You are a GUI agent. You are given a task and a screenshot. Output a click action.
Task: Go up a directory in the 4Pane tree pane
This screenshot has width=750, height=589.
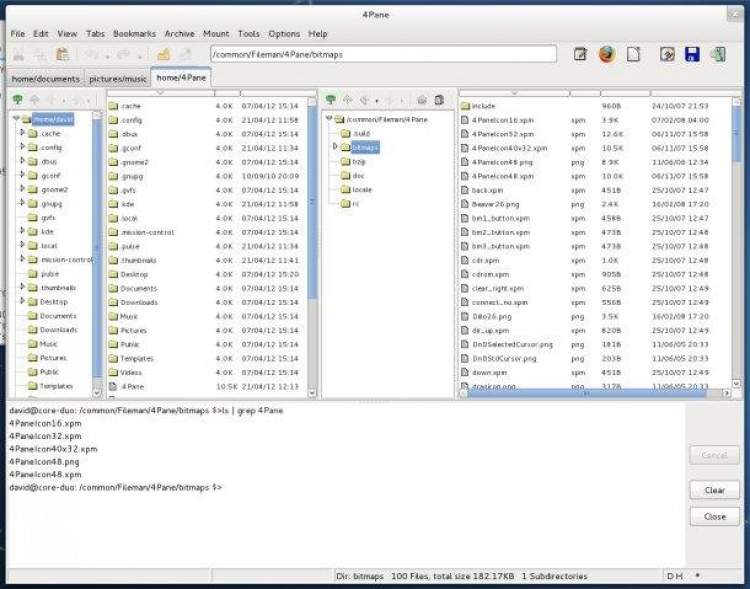click(x=347, y=100)
